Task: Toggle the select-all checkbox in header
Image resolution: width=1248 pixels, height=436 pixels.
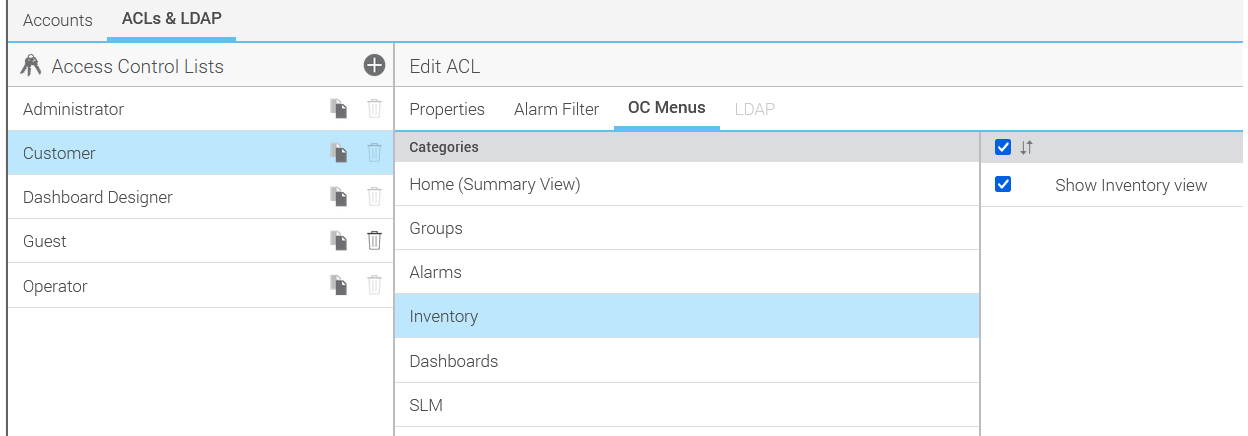Action: click(x=1004, y=148)
